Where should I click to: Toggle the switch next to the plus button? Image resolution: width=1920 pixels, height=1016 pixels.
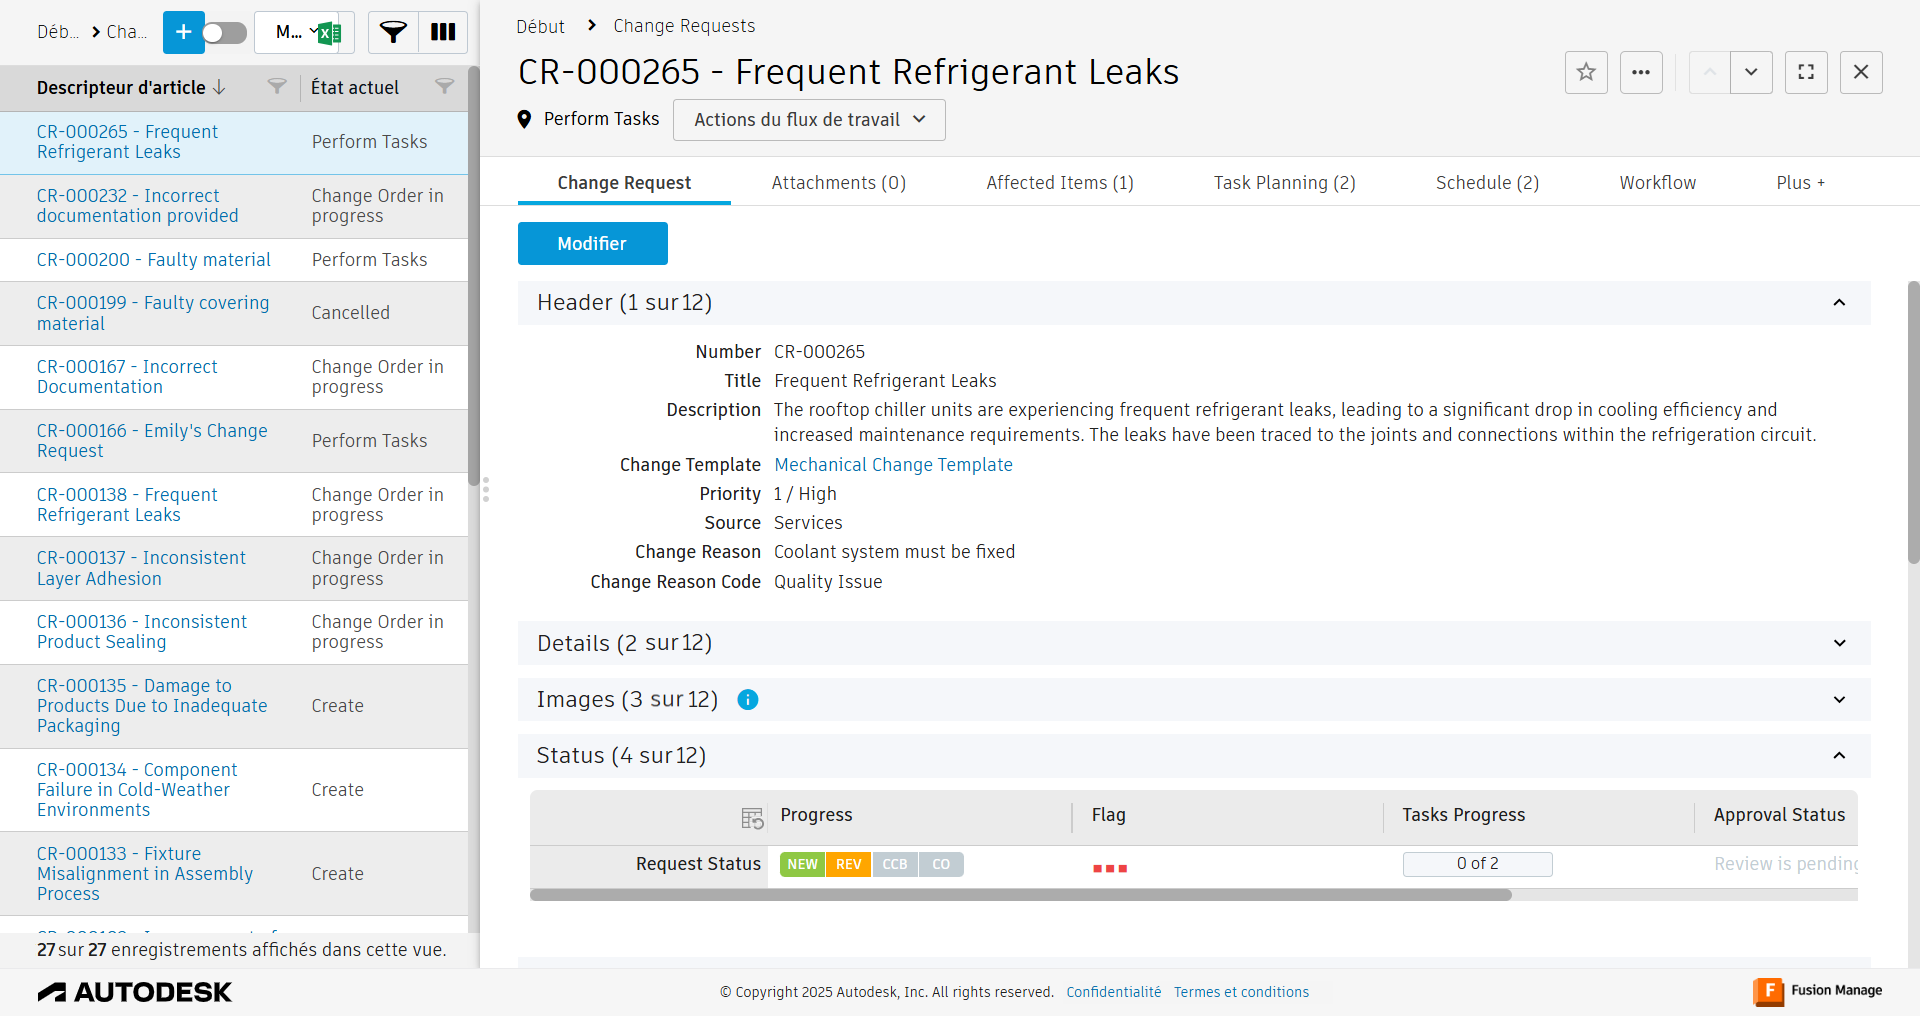pyautogui.click(x=225, y=32)
